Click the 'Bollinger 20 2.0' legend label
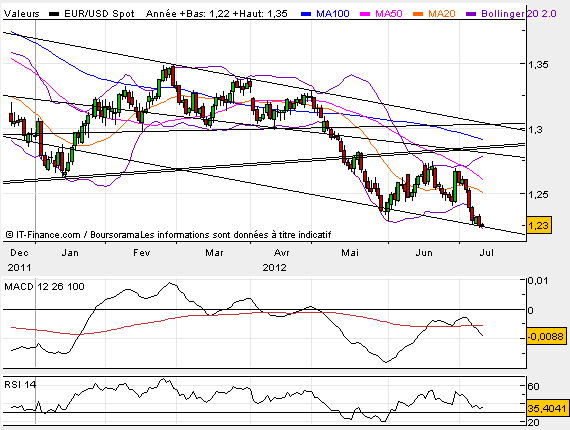 point(519,14)
